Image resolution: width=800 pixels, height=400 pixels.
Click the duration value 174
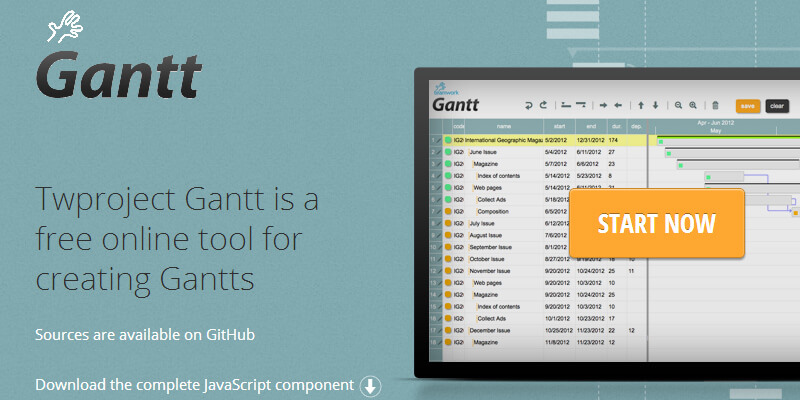point(613,140)
